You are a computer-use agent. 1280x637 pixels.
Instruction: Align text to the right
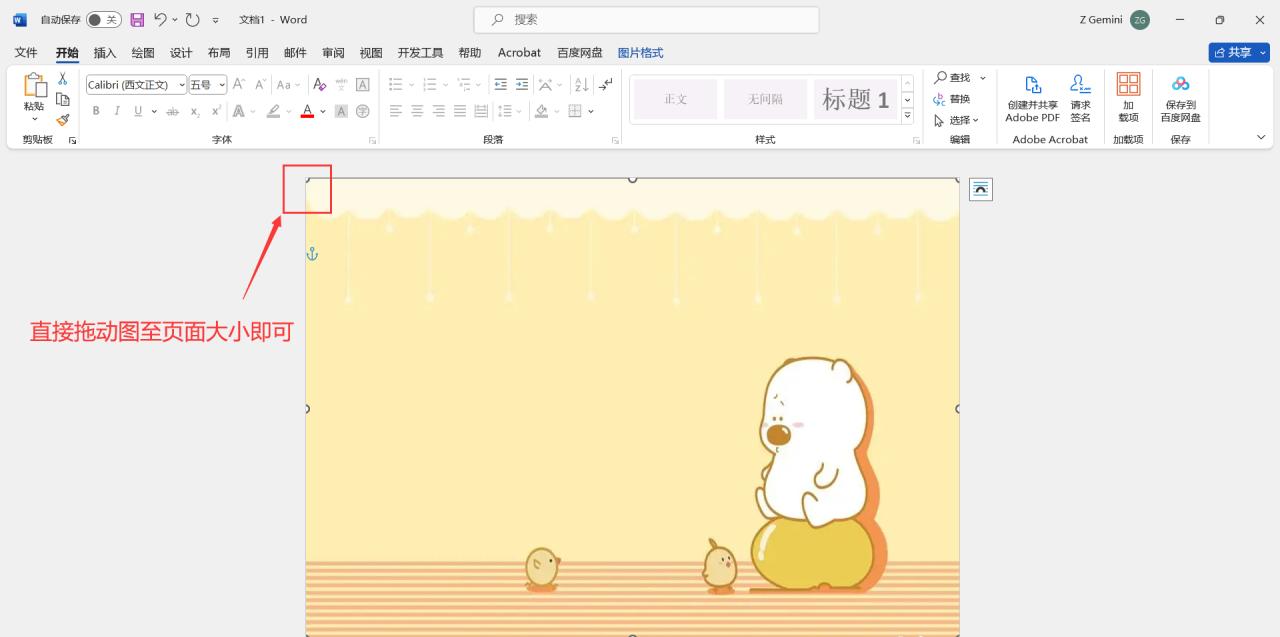[438, 111]
